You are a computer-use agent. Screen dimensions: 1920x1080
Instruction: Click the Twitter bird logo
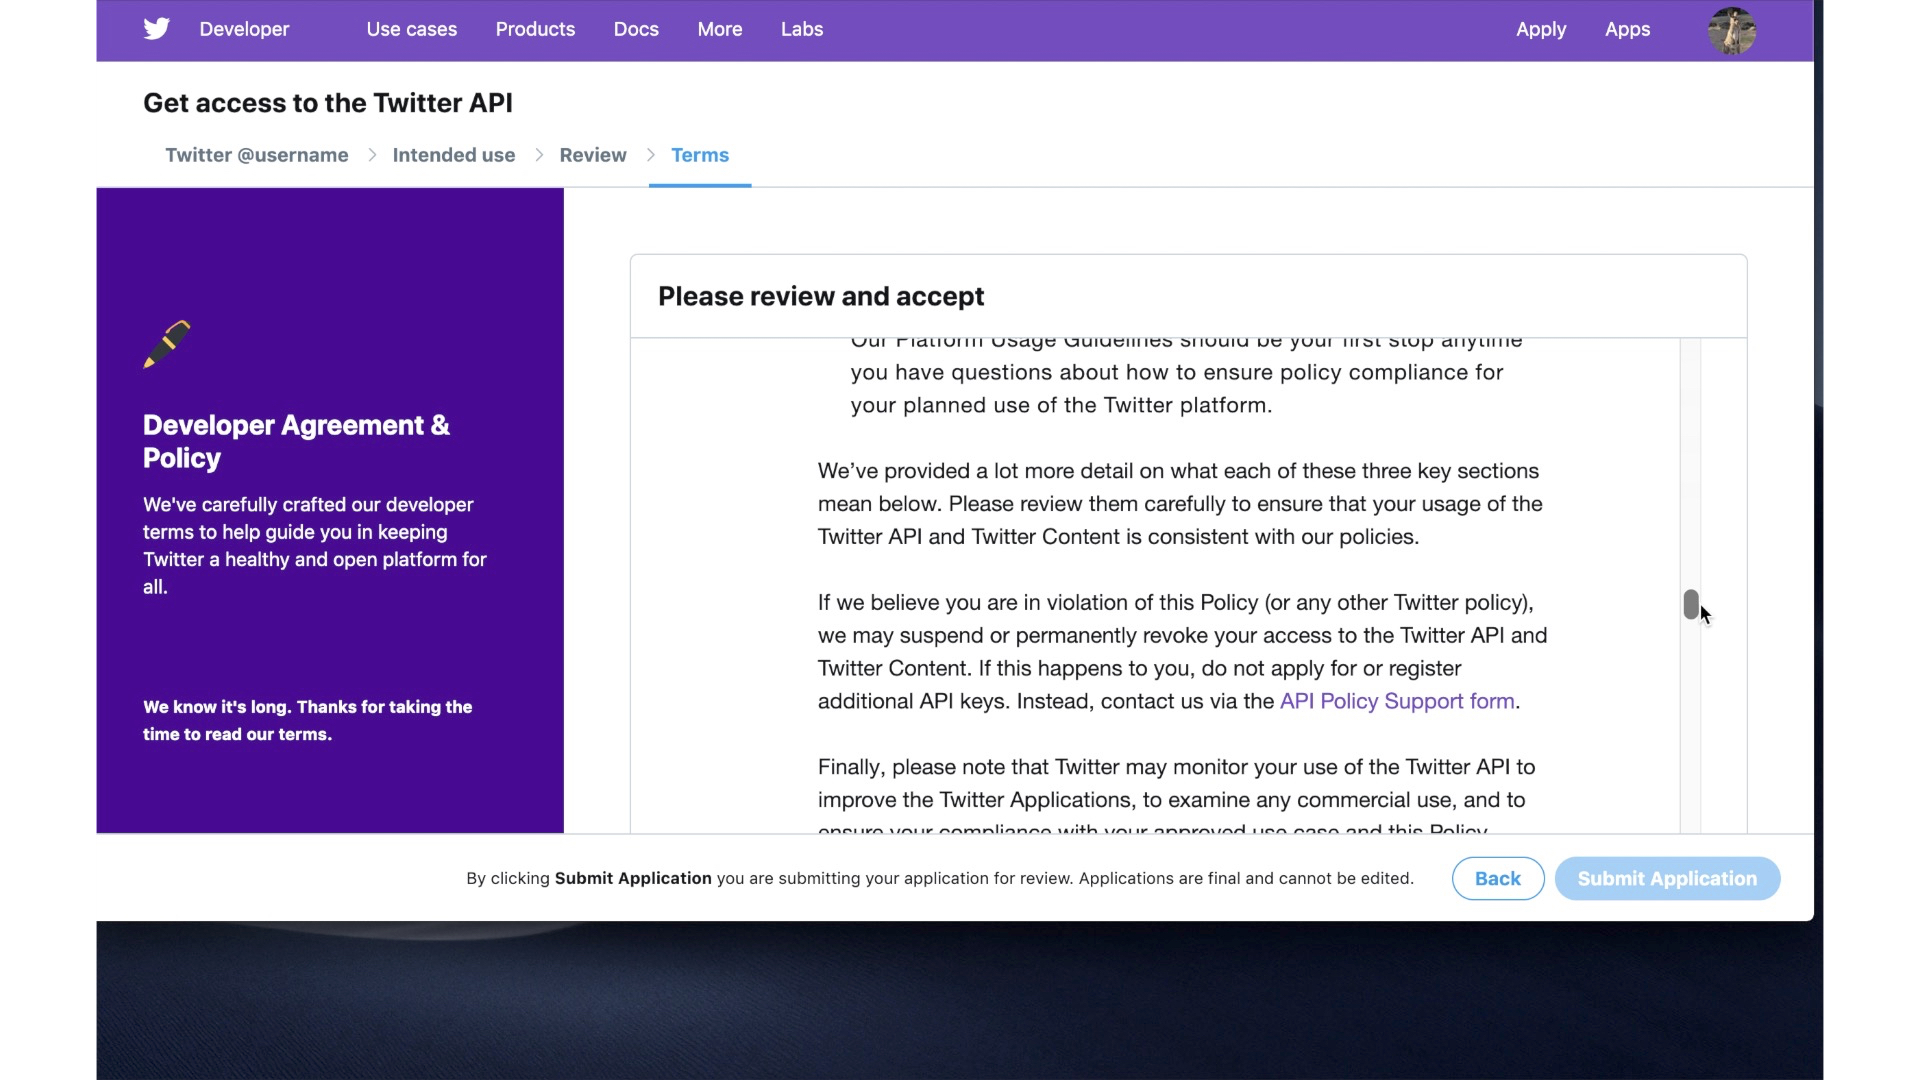[x=156, y=29]
